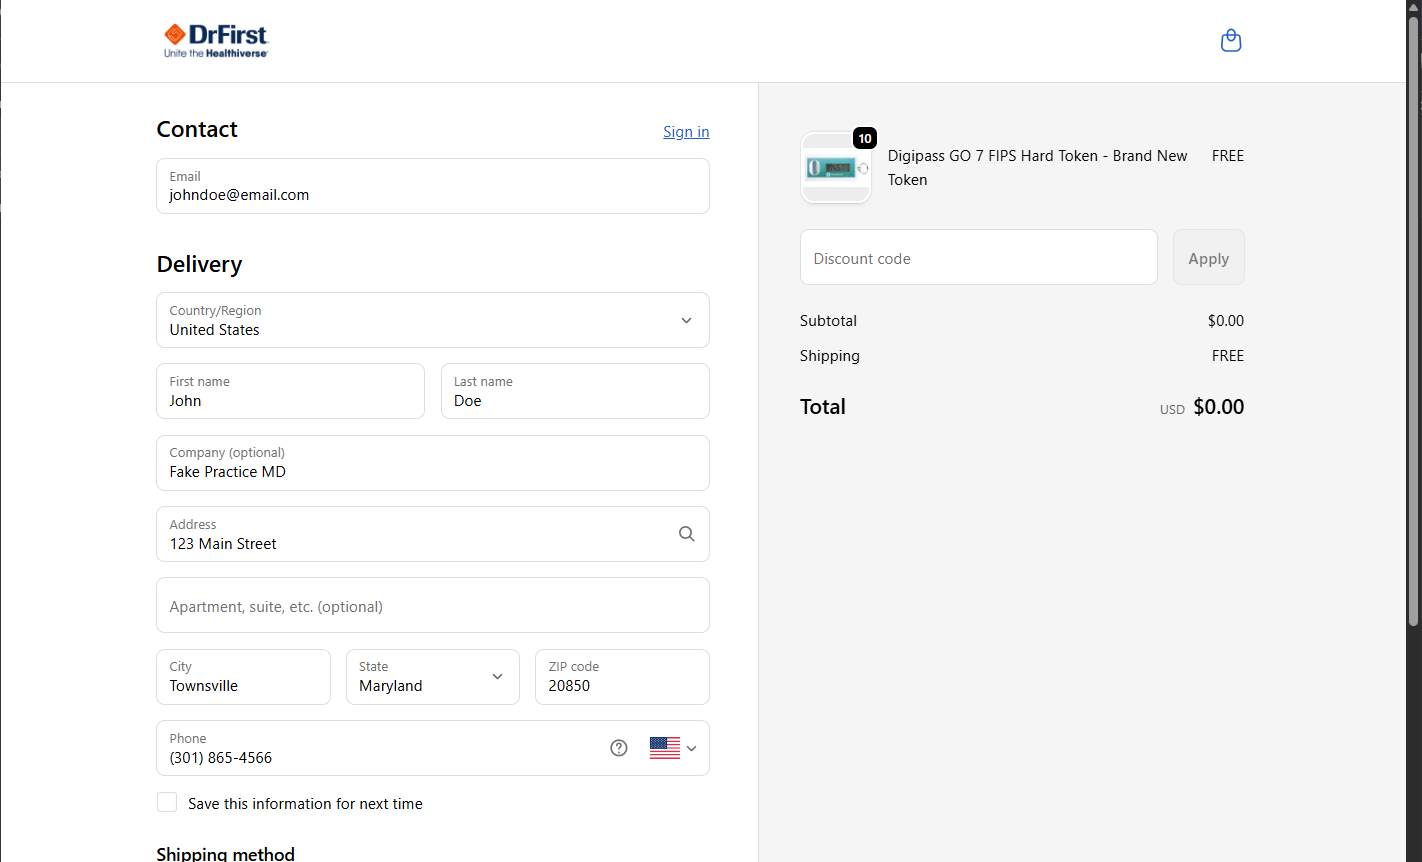Viewport: 1422px width, 862px height.
Task: Expand the State dropdown showing Maryland
Action: click(432, 677)
